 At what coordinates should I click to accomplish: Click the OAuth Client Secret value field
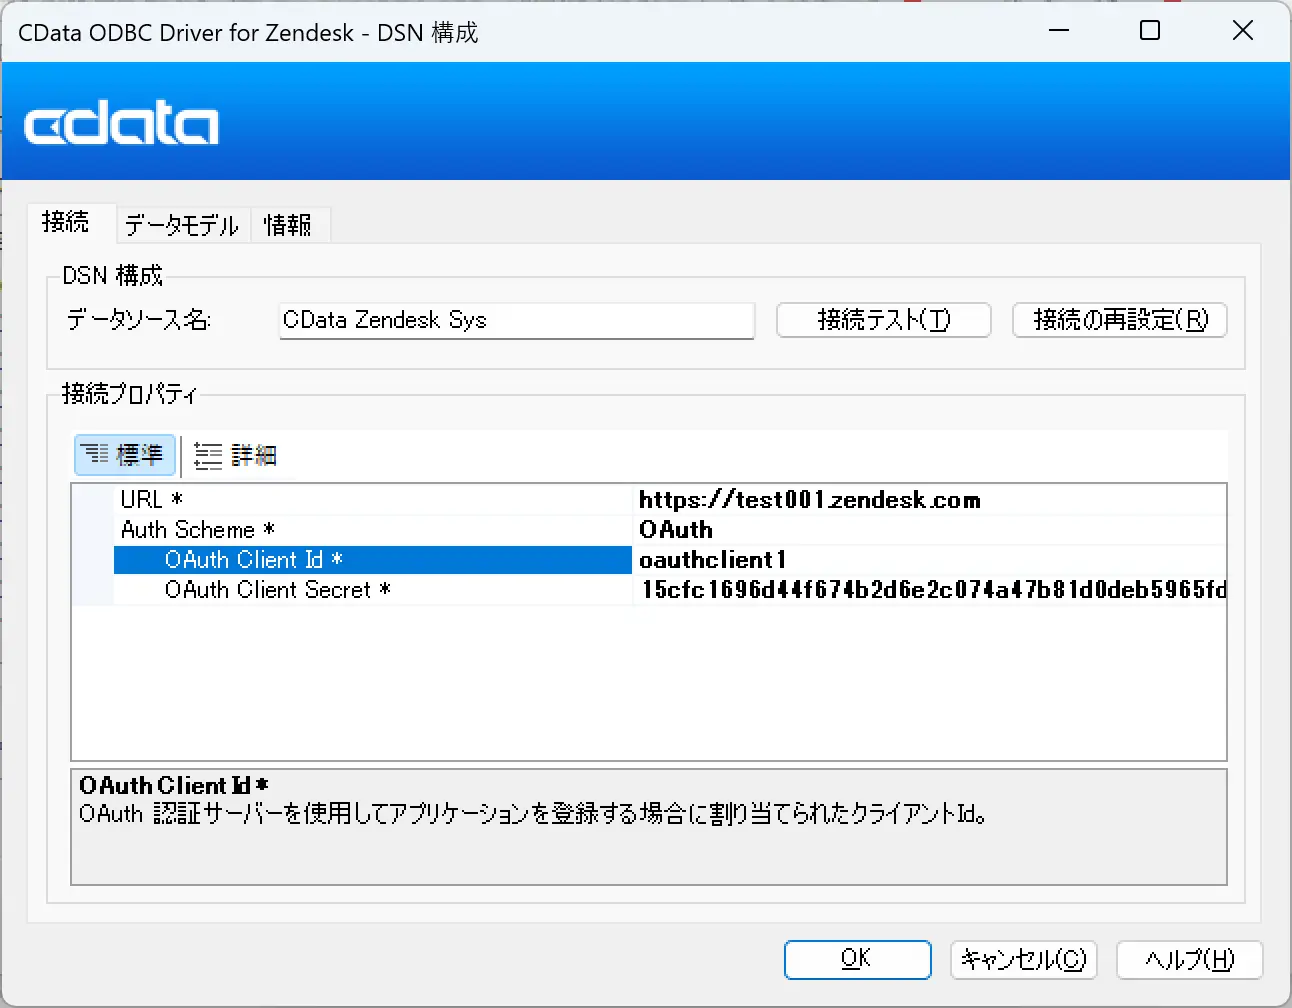930,590
